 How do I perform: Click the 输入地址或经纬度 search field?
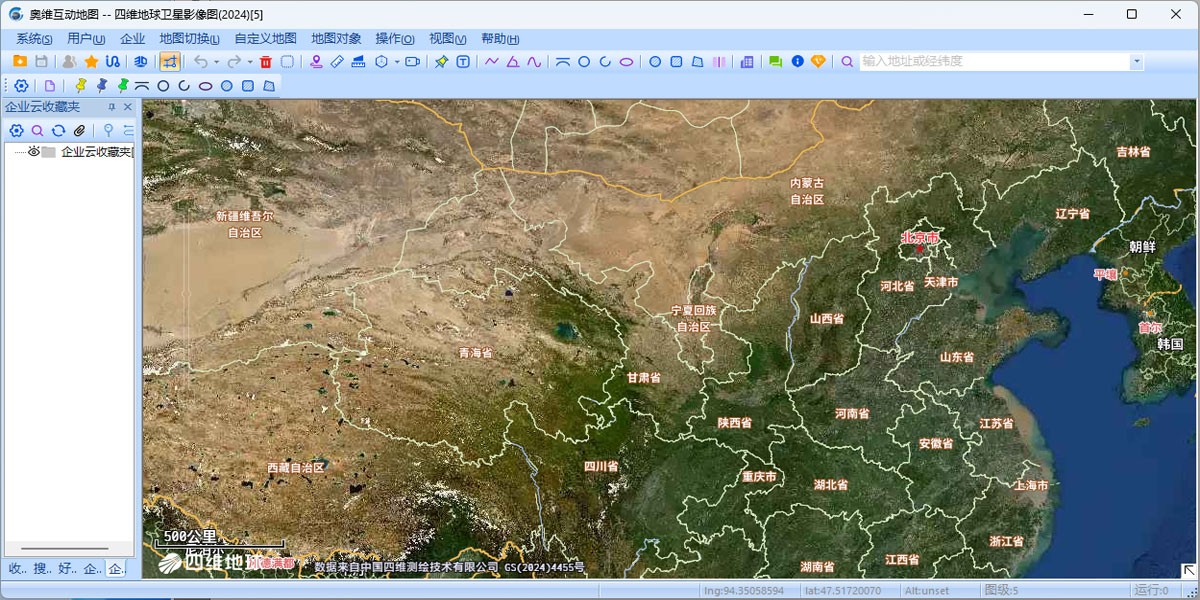(x=990, y=62)
